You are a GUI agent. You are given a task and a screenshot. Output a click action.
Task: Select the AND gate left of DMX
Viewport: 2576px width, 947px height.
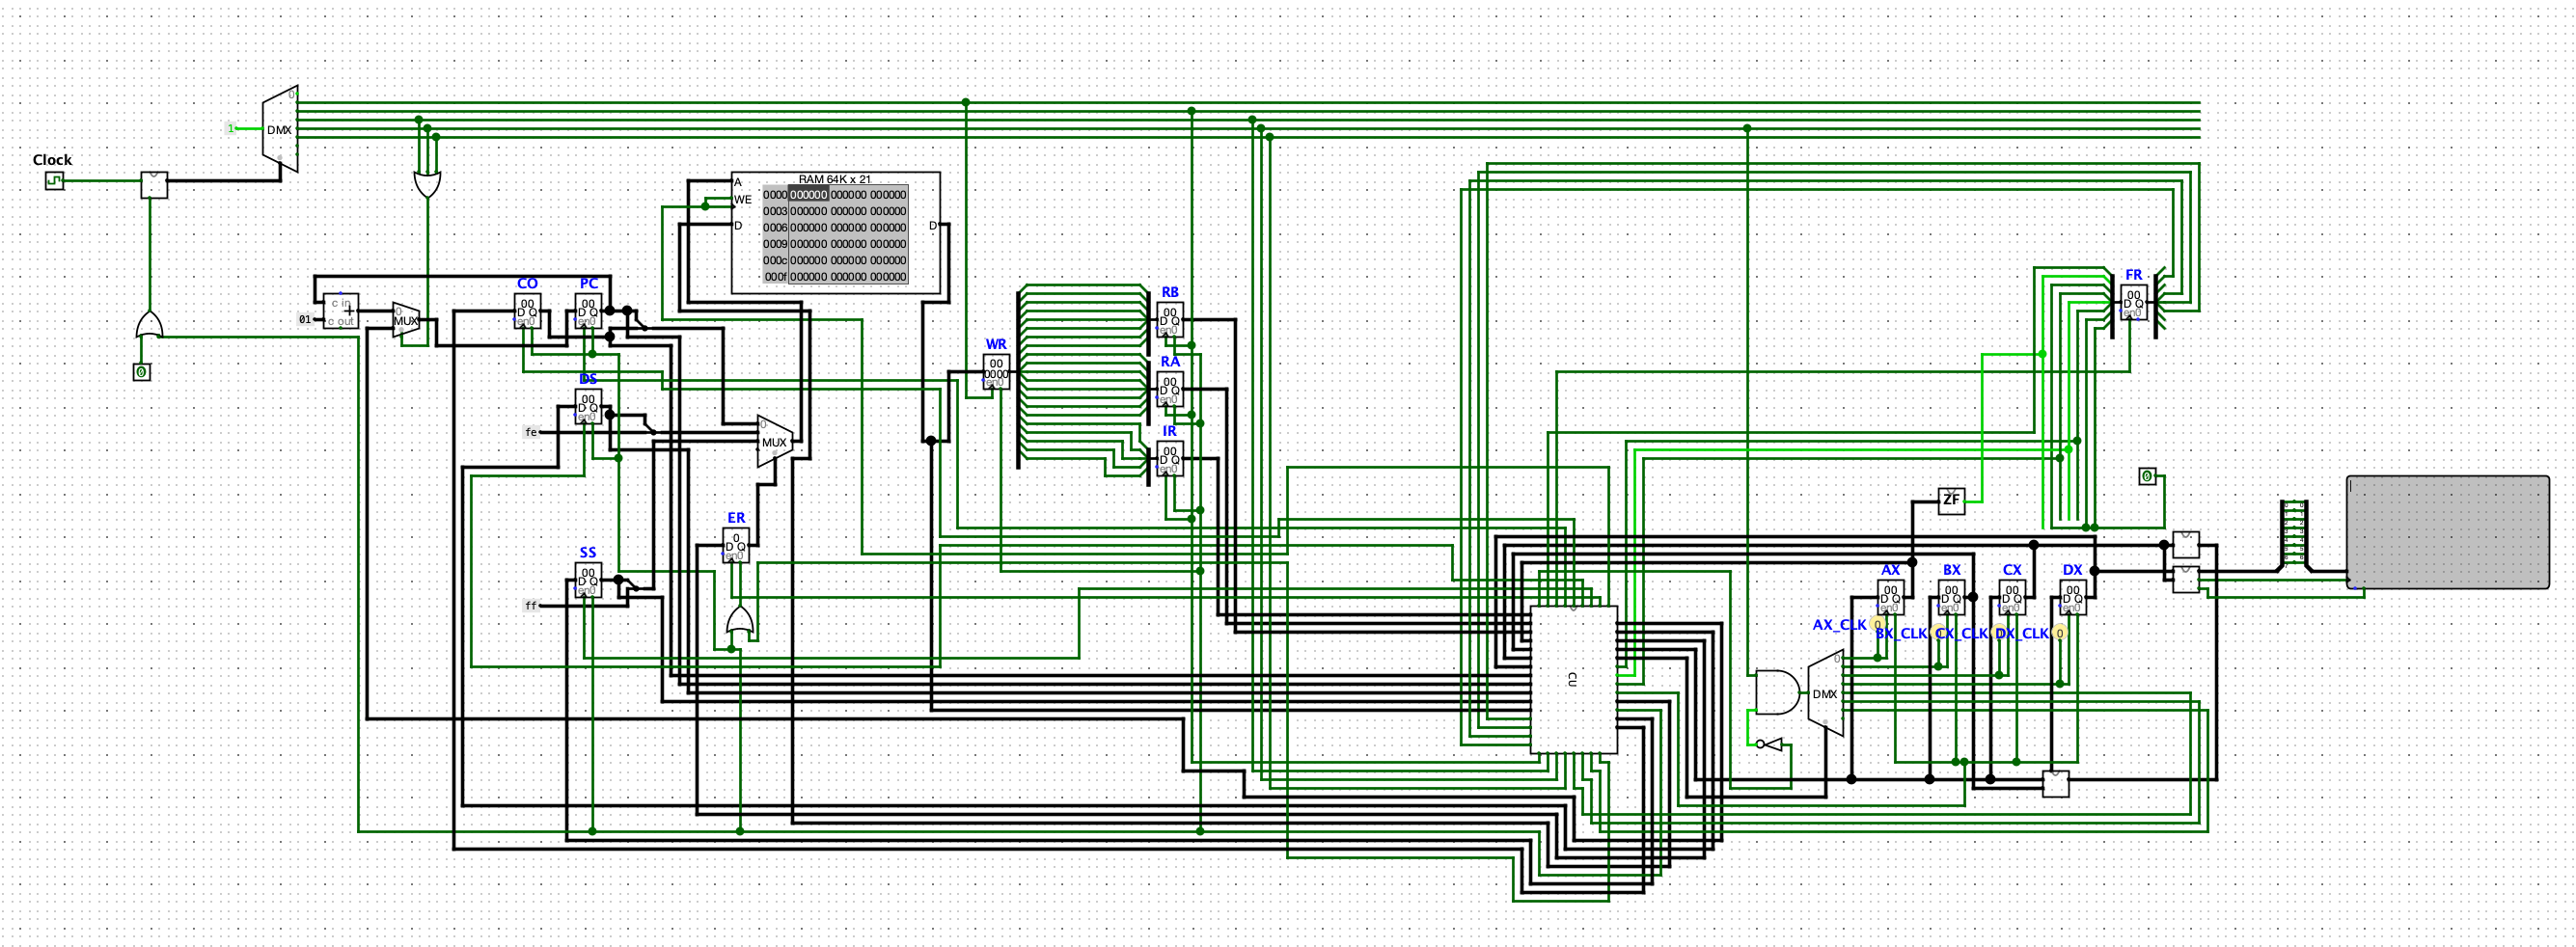pyautogui.click(x=1777, y=692)
